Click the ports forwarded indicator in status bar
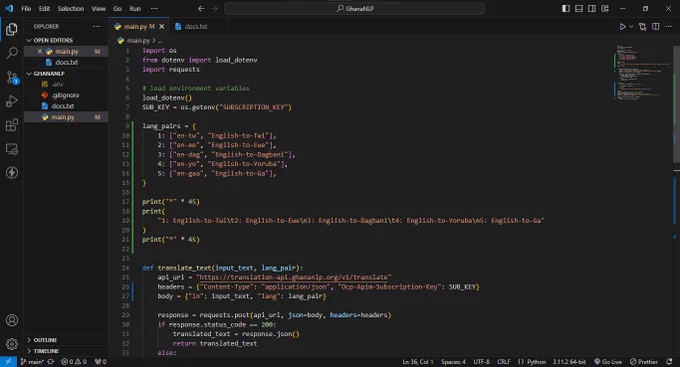This screenshot has width=680, height=367. coord(101,361)
